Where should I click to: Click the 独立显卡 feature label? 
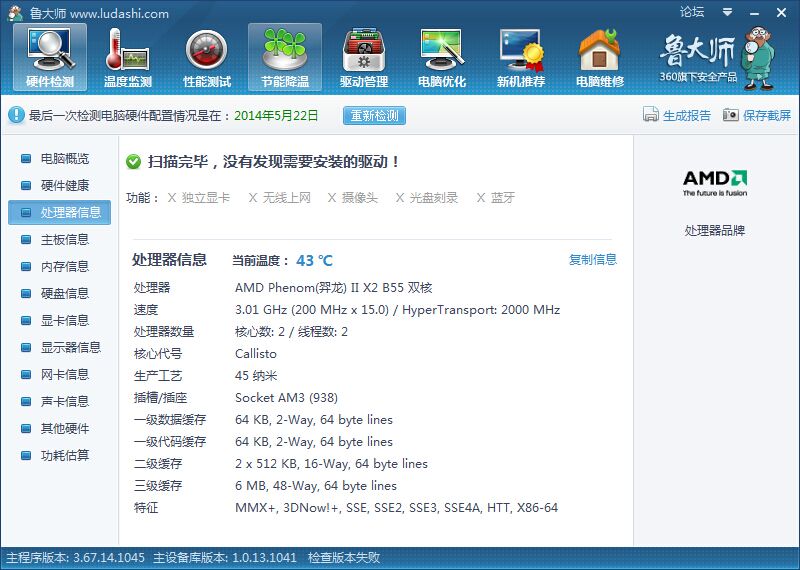click(x=206, y=197)
